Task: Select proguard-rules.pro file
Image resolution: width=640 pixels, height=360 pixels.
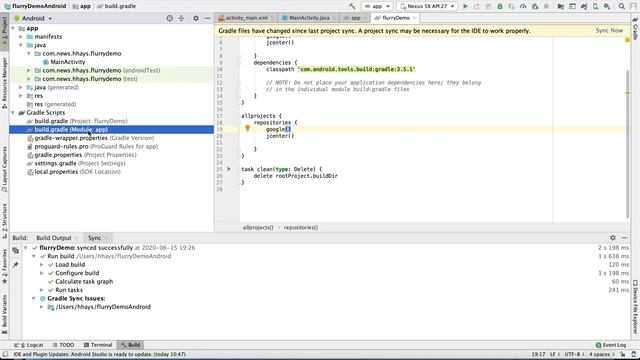Action: [x=96, y=147]
